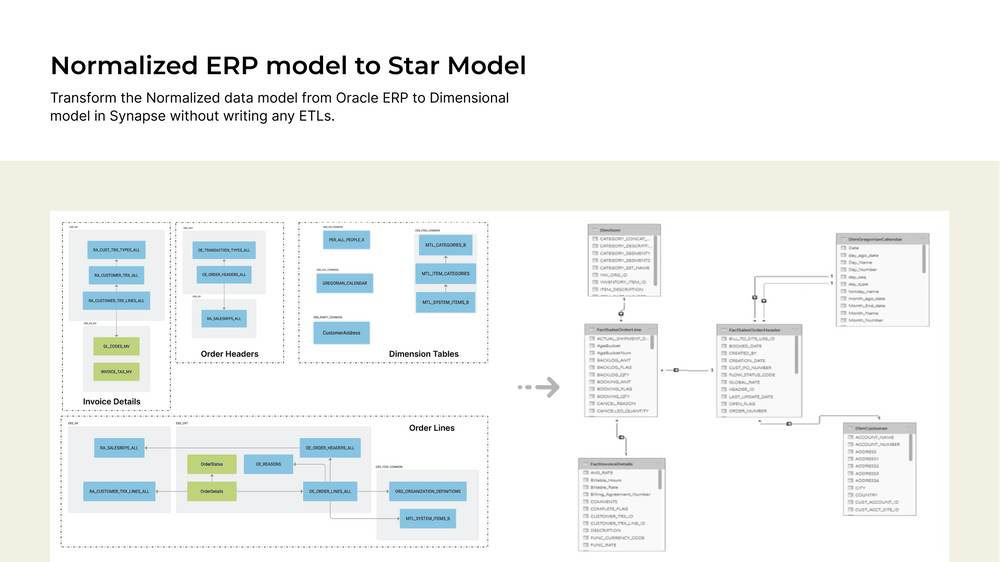Select the CustomerAddress node
1000x562 pixels.
(x=341, y=333)
